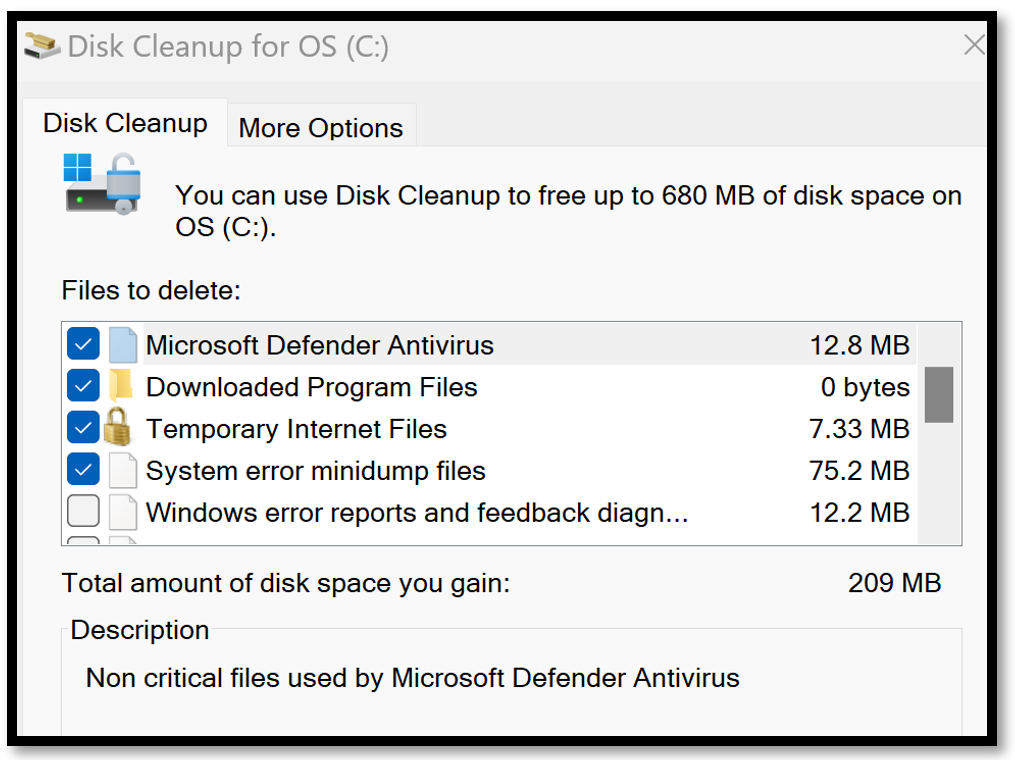This screenshot has height=760, width=1015.
Task: Select the Temporary Internet Files list entry
Action: (296, 427)
